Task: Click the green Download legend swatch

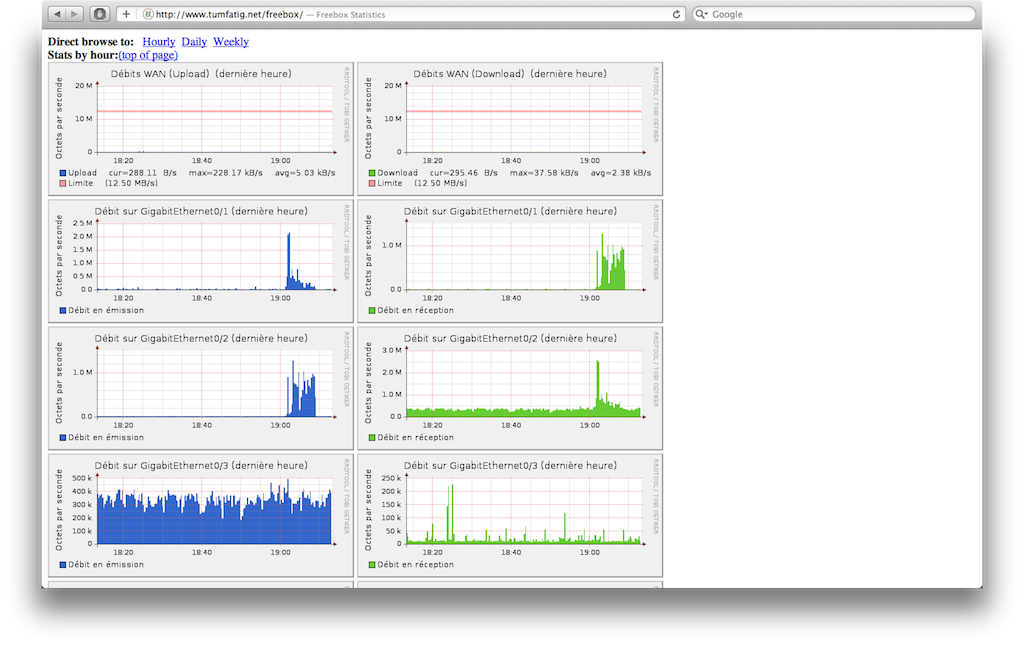Action: [372, 173]
